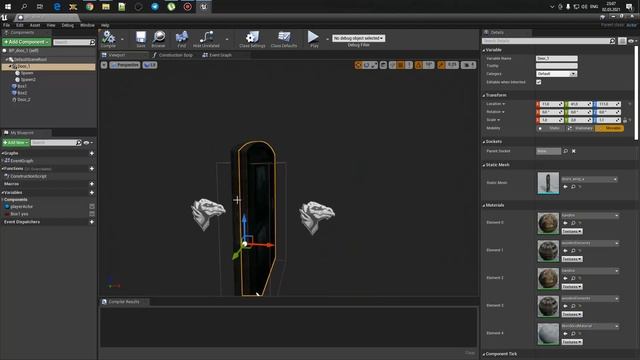The height and width of the screenshot is (360, 640).
Task: Select the scale gizmo mode in viewport
Action: (x=373, y=65)
